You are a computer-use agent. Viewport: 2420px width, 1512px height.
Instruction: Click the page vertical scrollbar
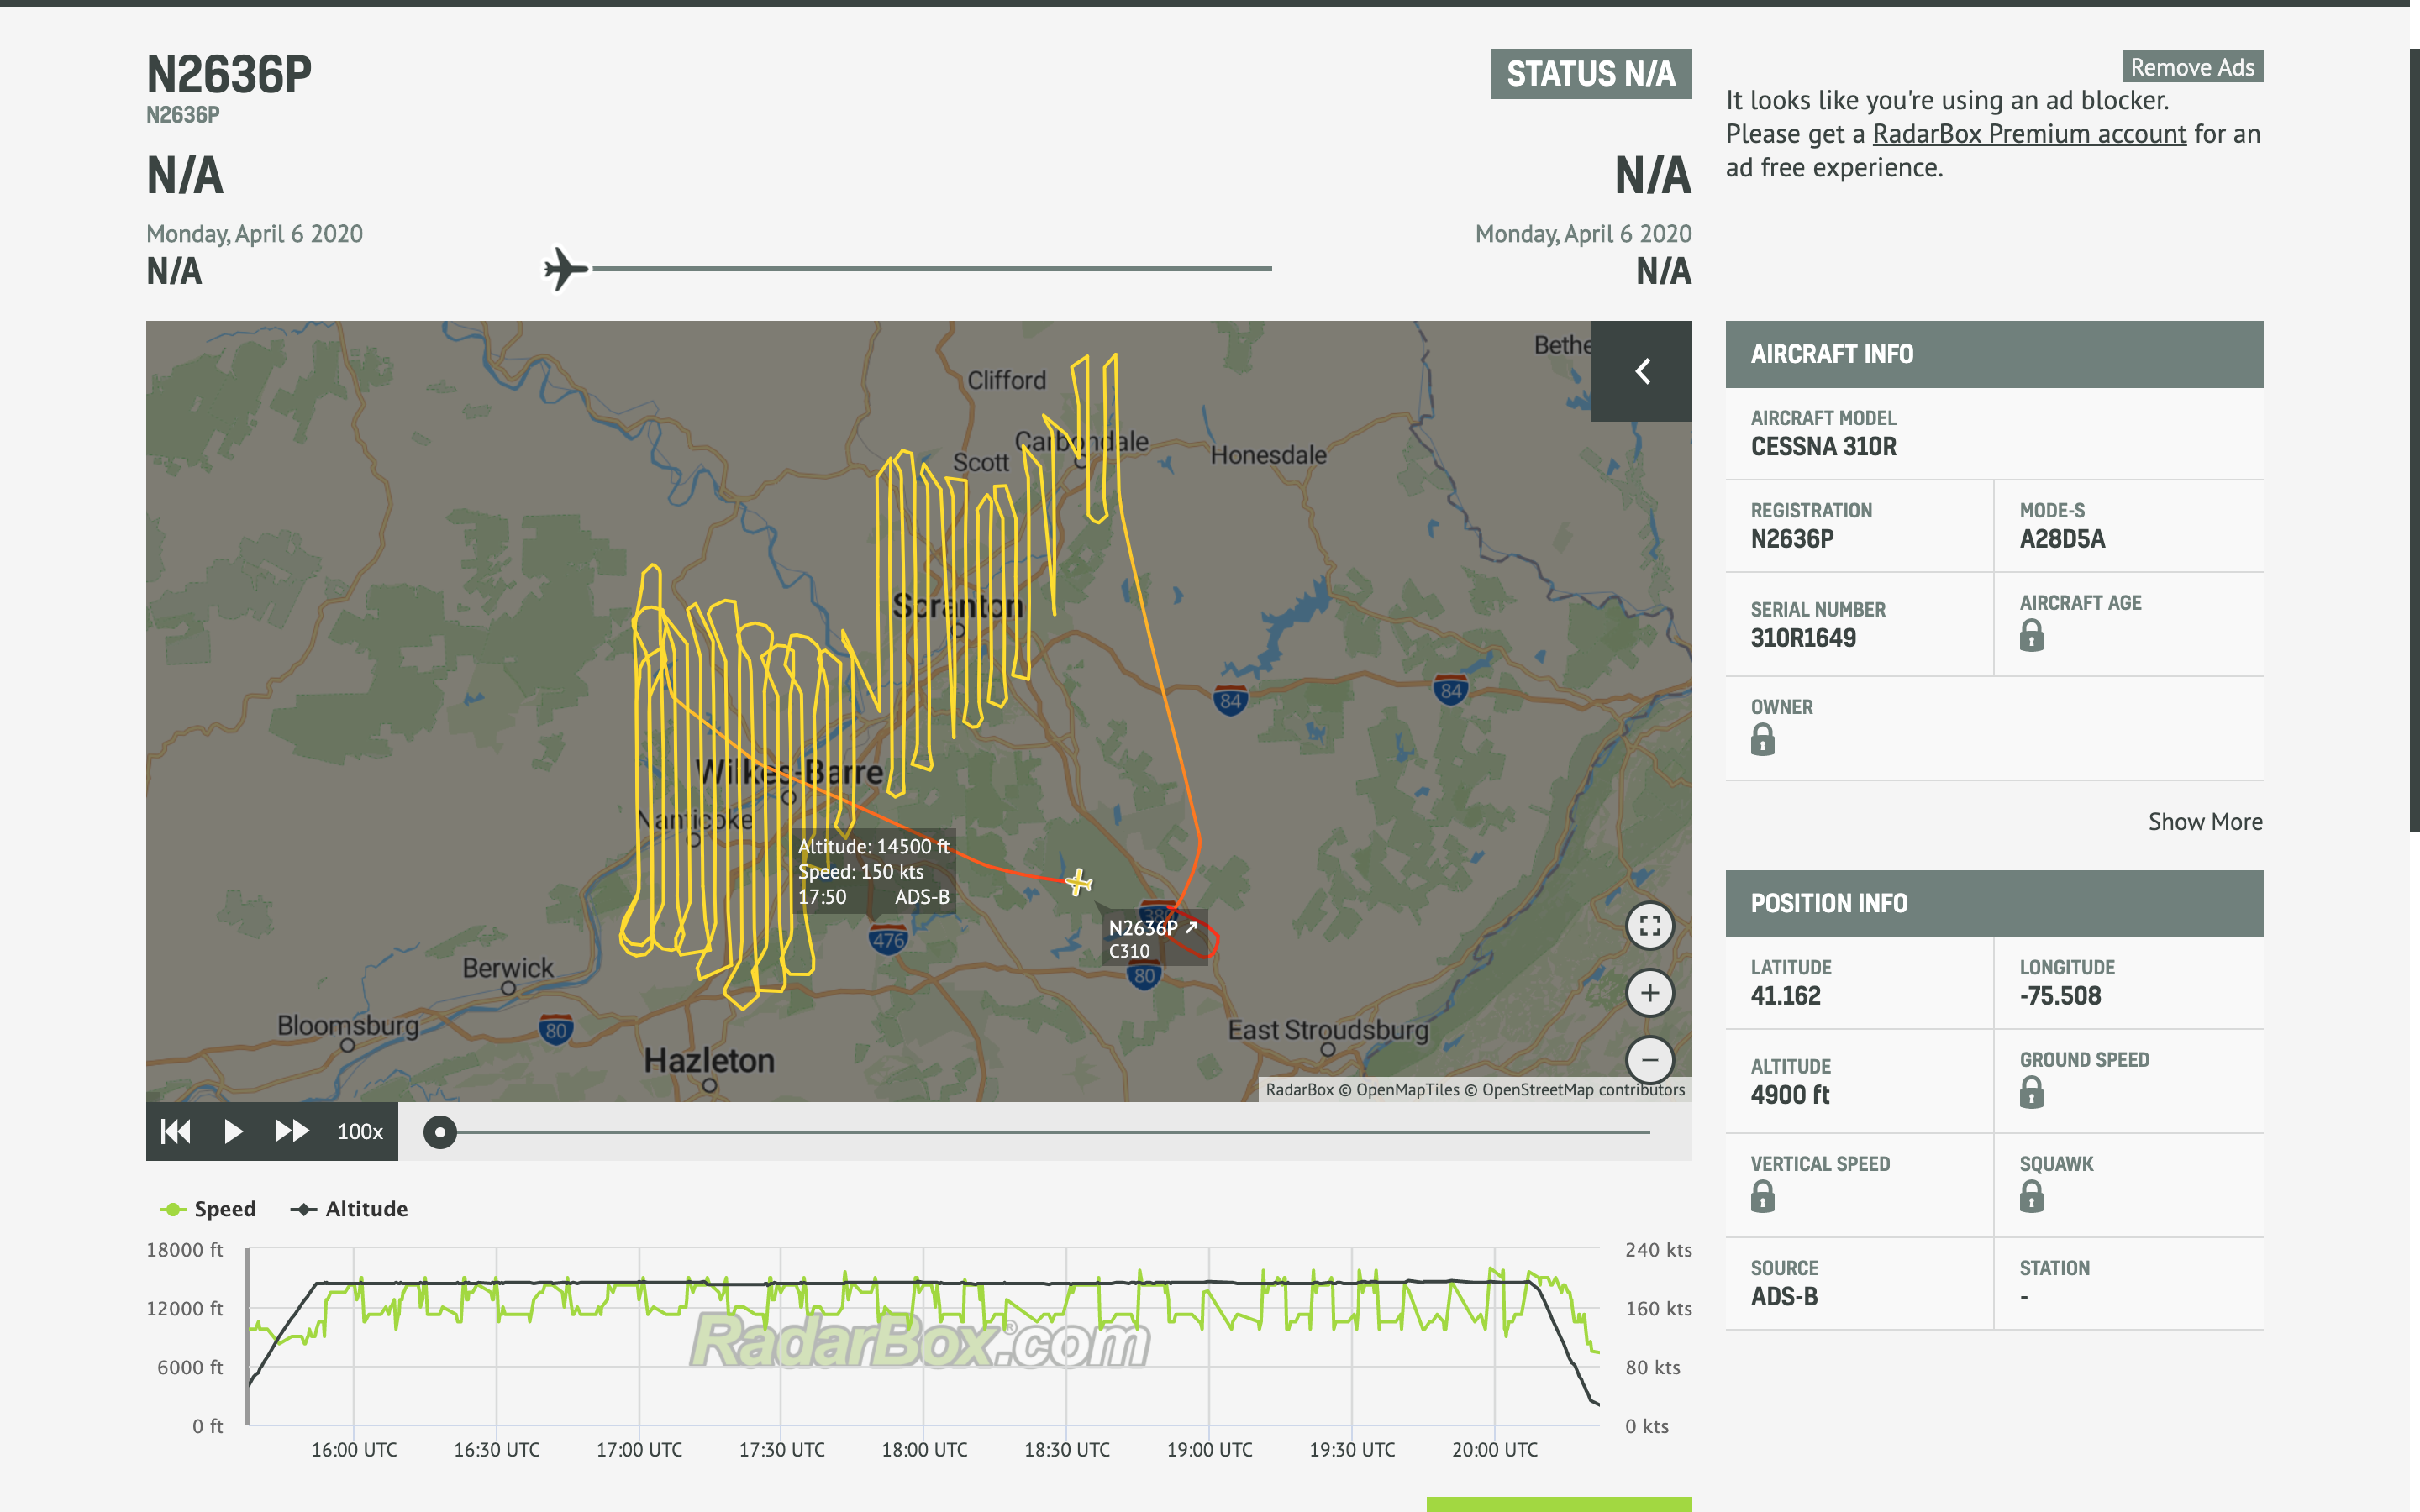[2414, 440]
